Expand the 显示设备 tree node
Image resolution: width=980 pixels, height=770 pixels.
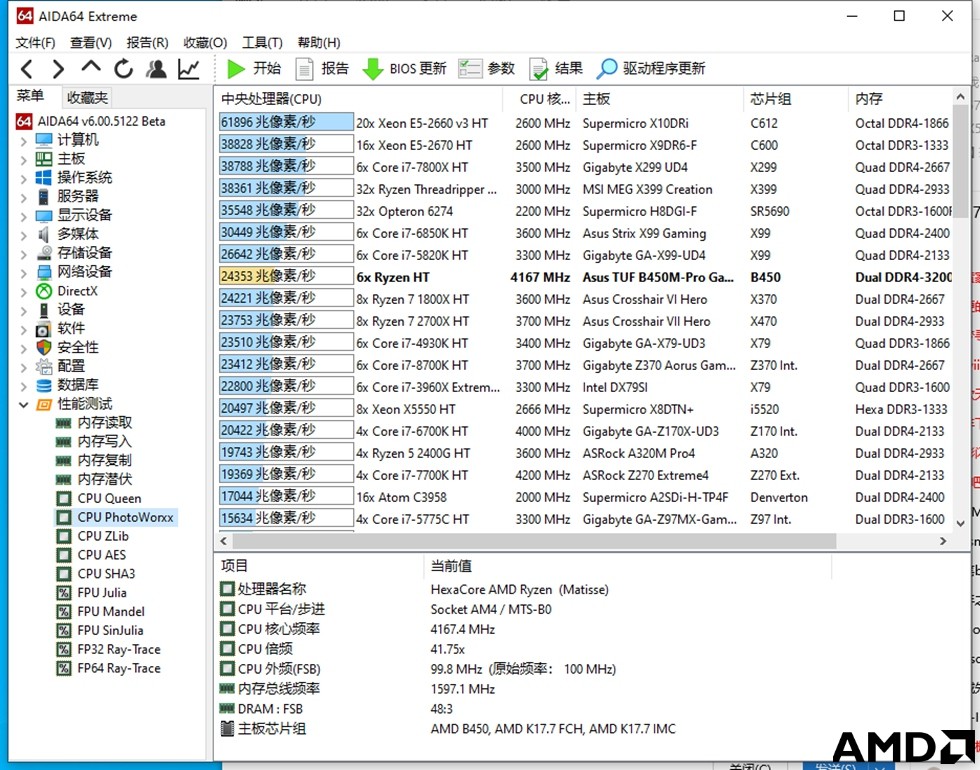pos(24,216)
